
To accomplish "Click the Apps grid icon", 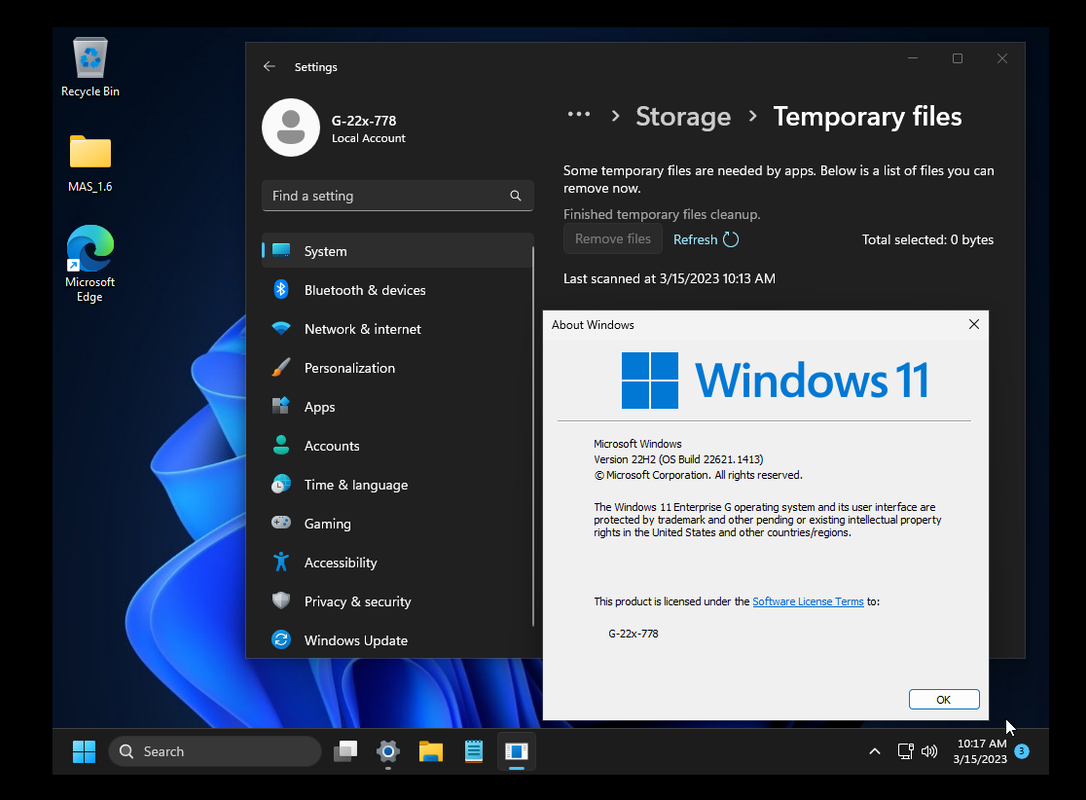I will tap(281, 406).
